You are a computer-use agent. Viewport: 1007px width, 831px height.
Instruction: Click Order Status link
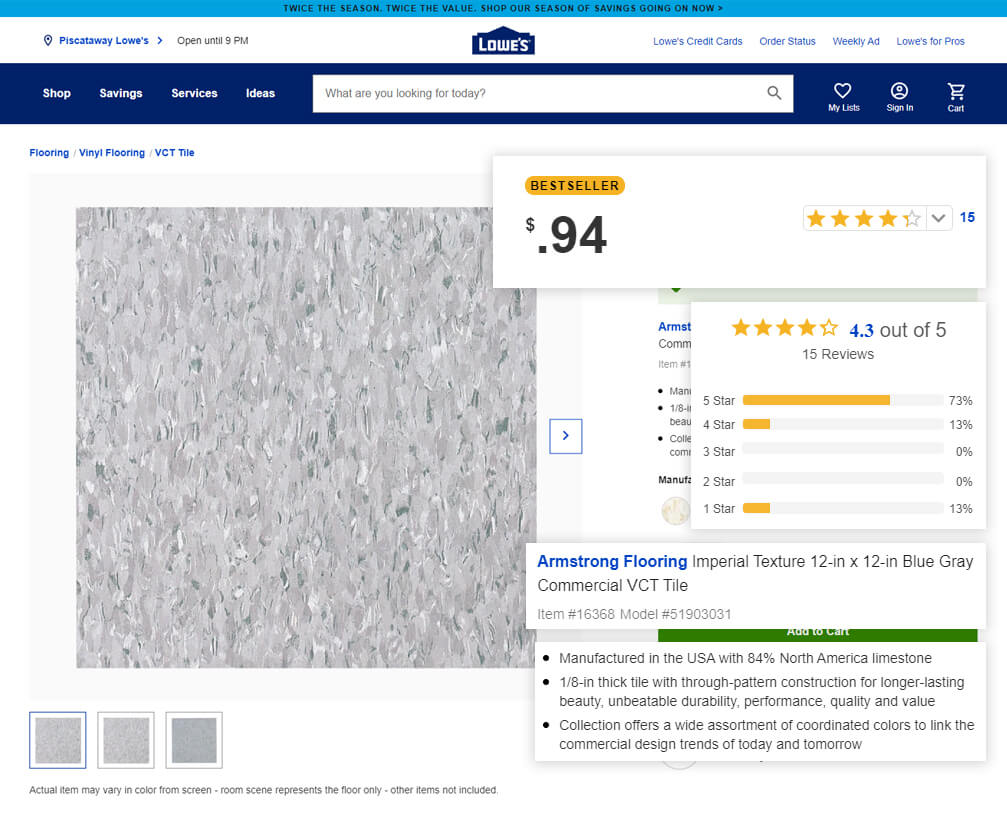click(x=787, y=41)
